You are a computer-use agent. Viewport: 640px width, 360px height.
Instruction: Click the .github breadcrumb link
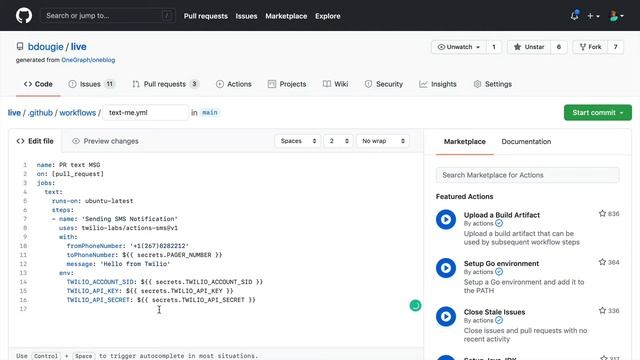click(x=40, y=113)
